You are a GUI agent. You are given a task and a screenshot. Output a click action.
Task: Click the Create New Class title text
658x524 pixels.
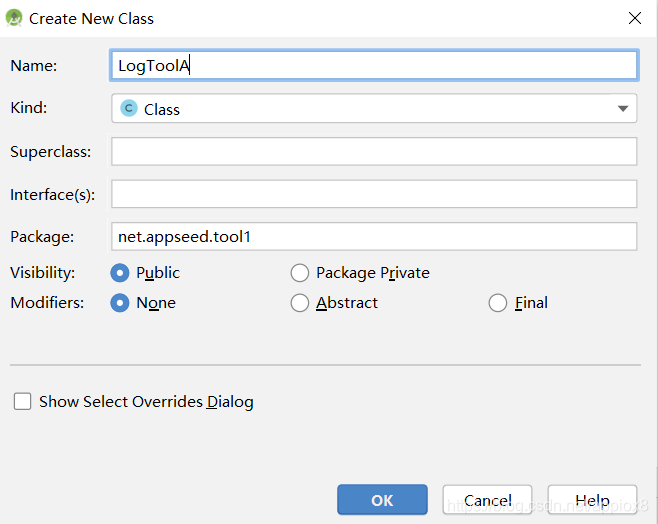[92, 18]
